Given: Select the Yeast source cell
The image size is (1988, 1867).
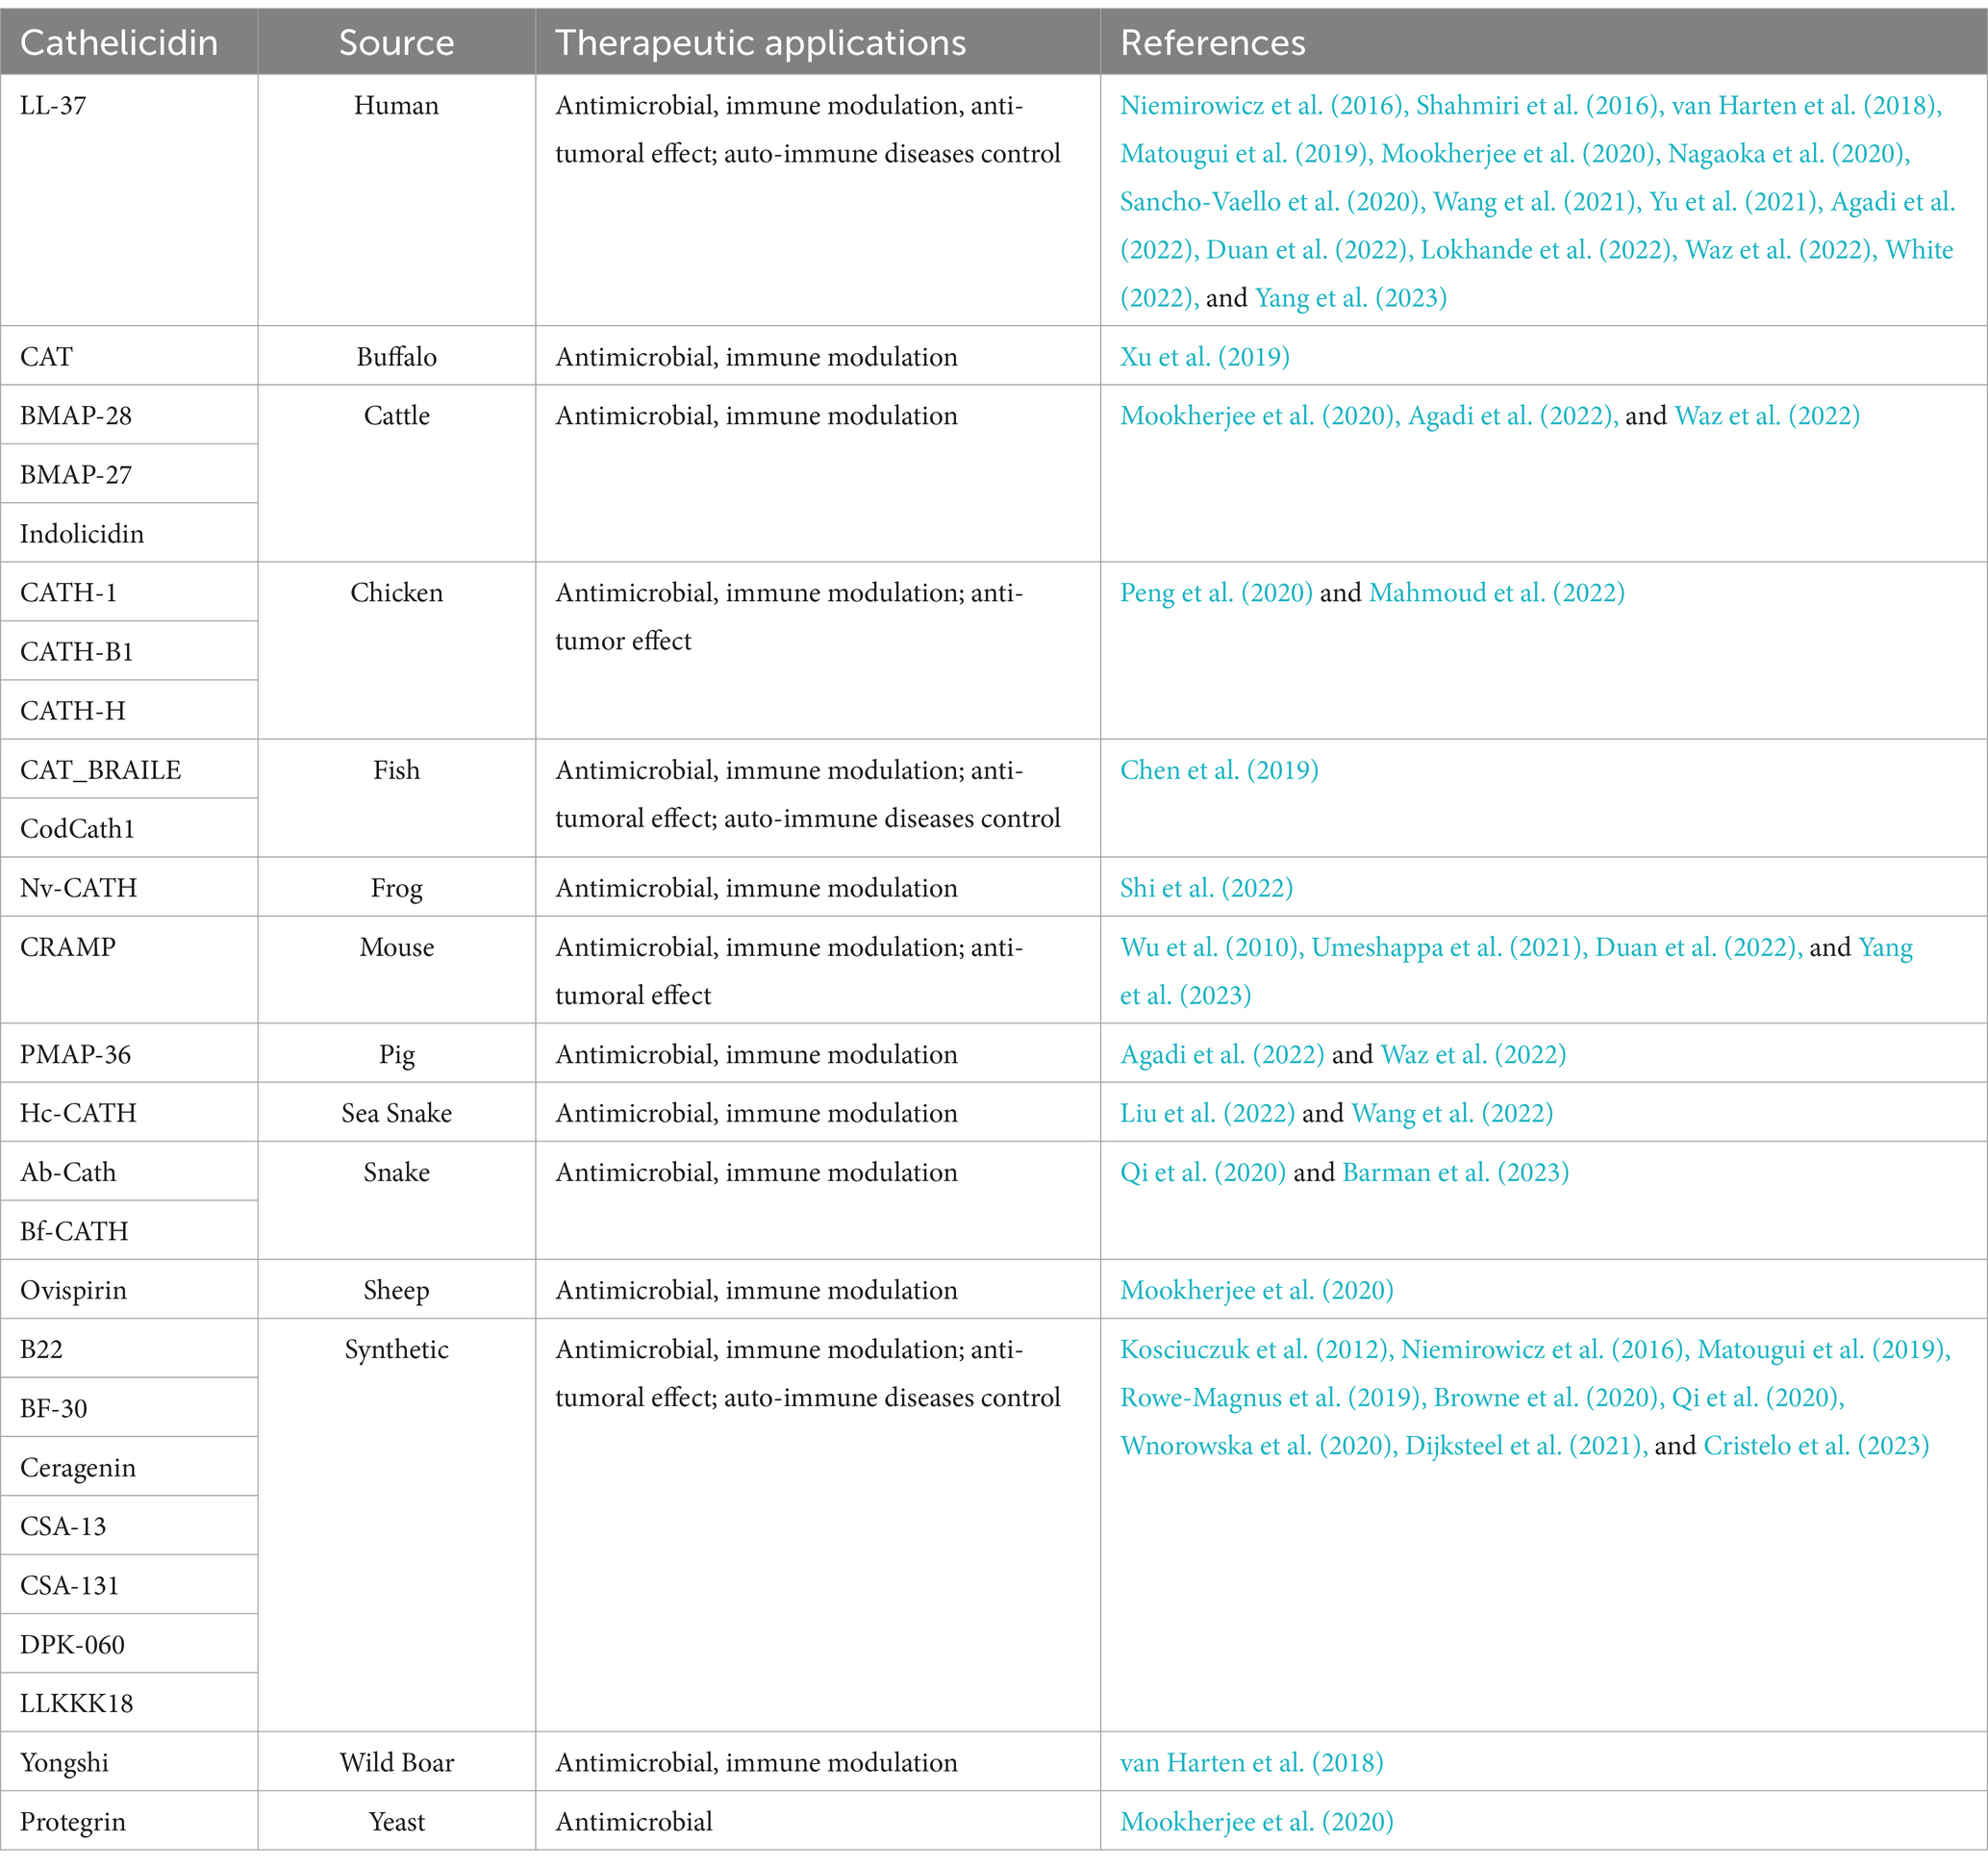Looking at the screenshot, I should pyautogui.click(x=397, y=1820).
